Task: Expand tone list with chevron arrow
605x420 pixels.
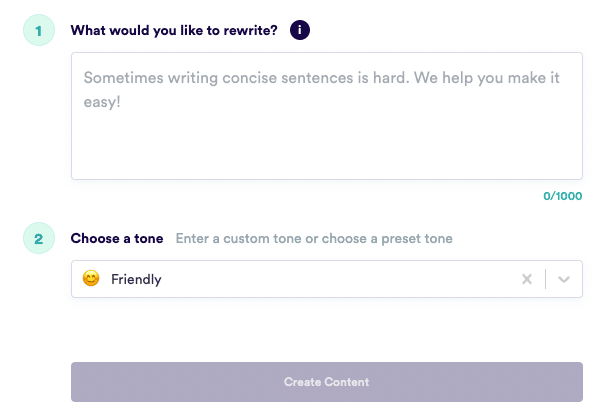Action: tap(564, 279)
